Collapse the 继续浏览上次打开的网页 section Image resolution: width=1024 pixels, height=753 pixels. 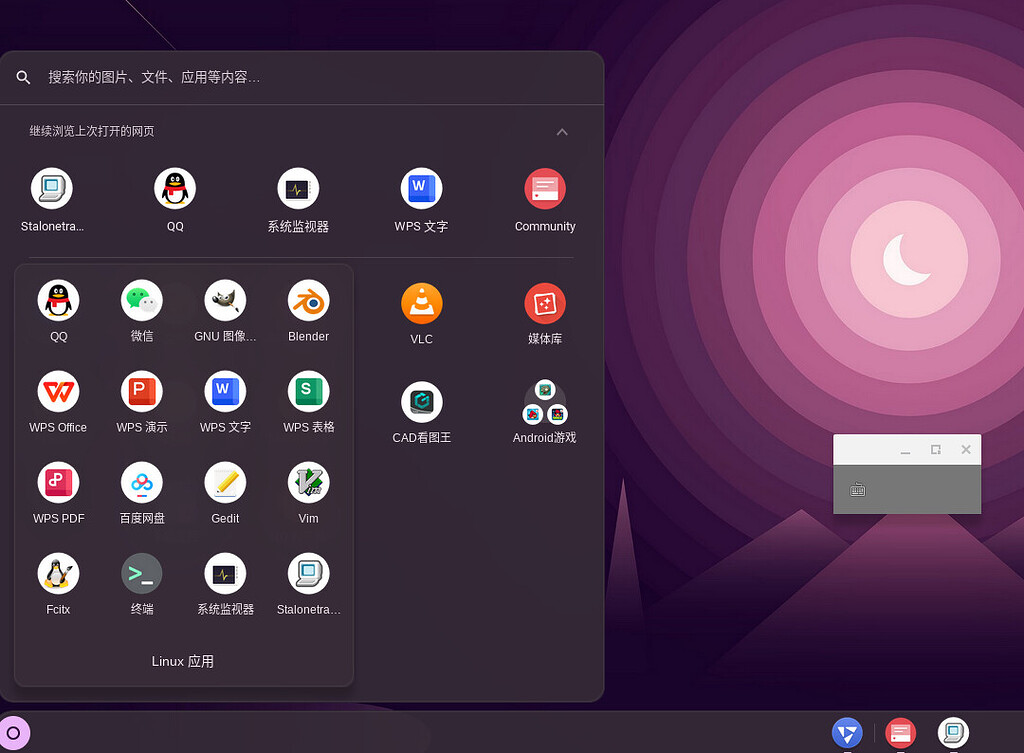tap(562, 131)
